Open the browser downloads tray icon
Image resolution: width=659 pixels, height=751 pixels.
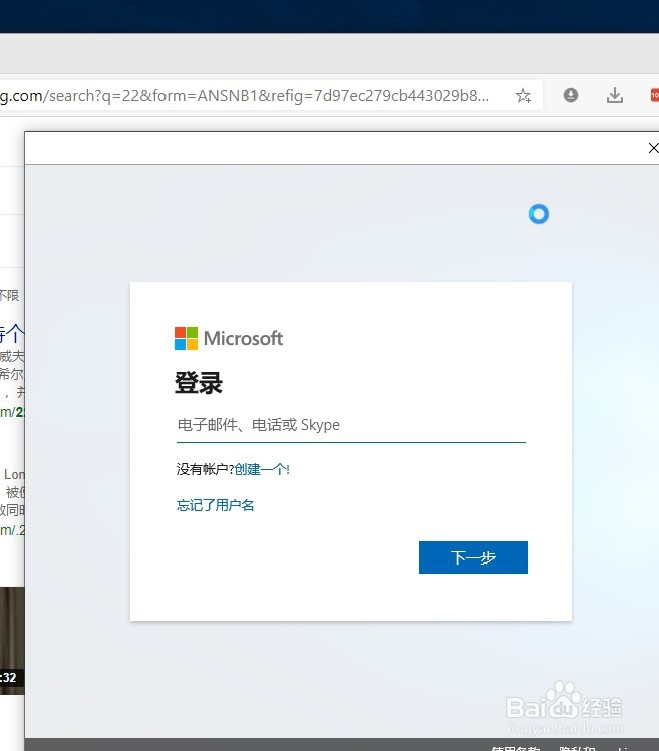[615, 95]
